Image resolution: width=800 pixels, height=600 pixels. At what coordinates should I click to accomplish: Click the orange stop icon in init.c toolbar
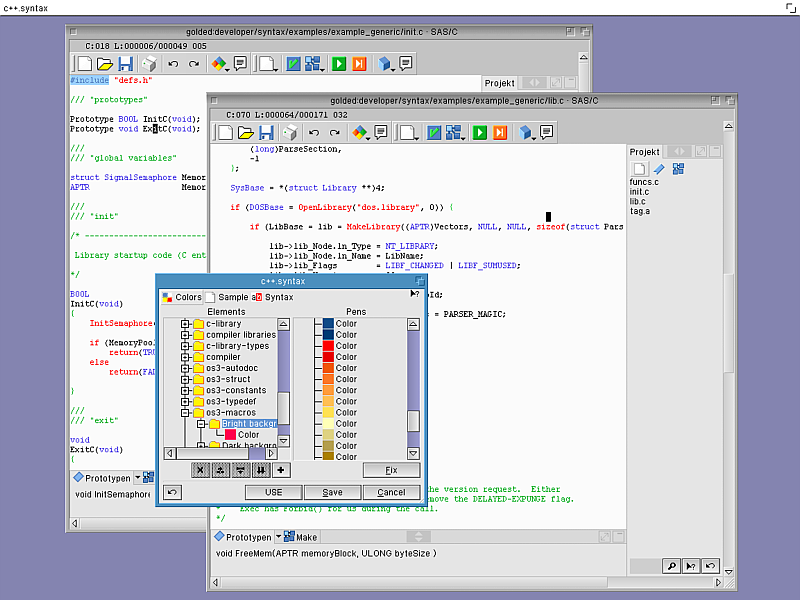[x=359, y=64]
